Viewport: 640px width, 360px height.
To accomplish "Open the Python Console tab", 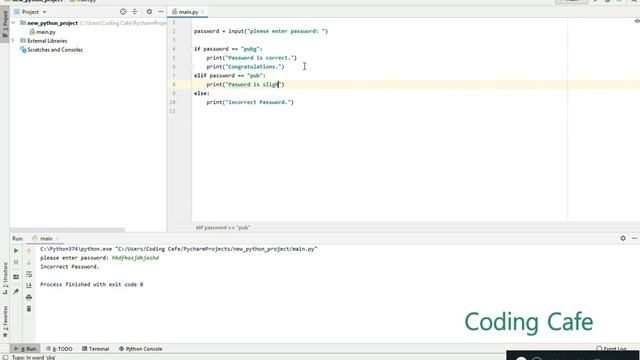I will click(140, 349).
